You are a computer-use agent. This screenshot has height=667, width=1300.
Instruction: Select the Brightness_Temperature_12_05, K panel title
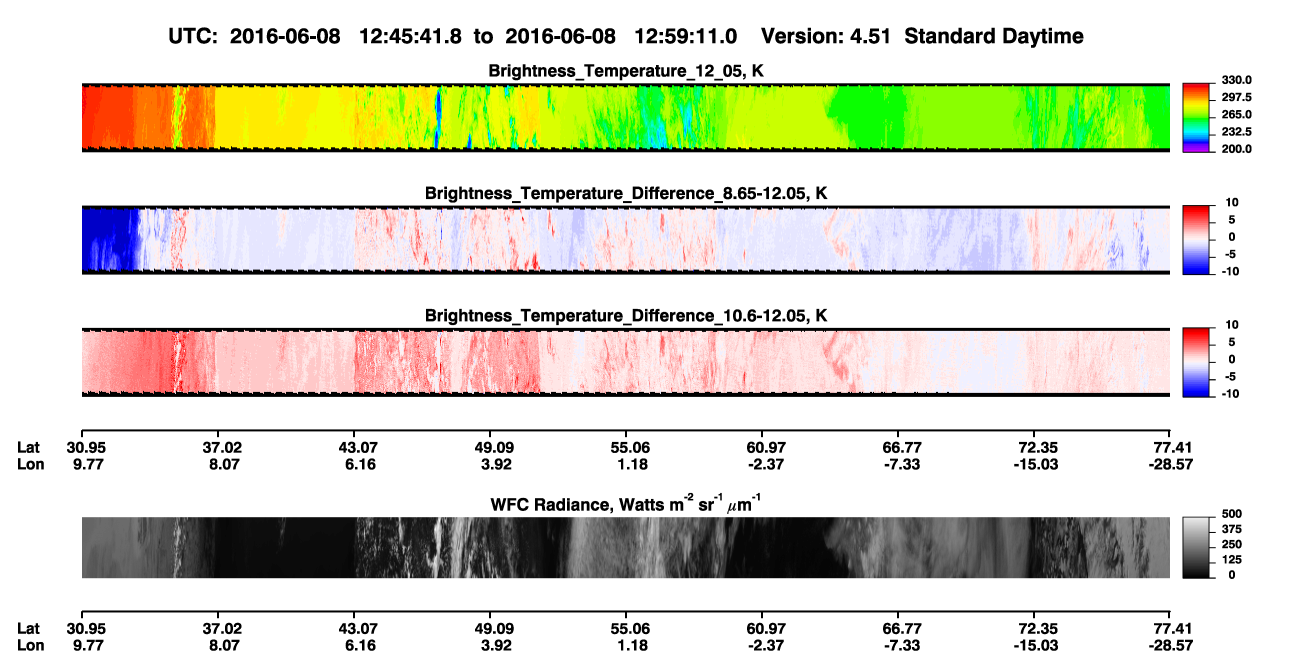pyautogui.click(x=626, y=71)
